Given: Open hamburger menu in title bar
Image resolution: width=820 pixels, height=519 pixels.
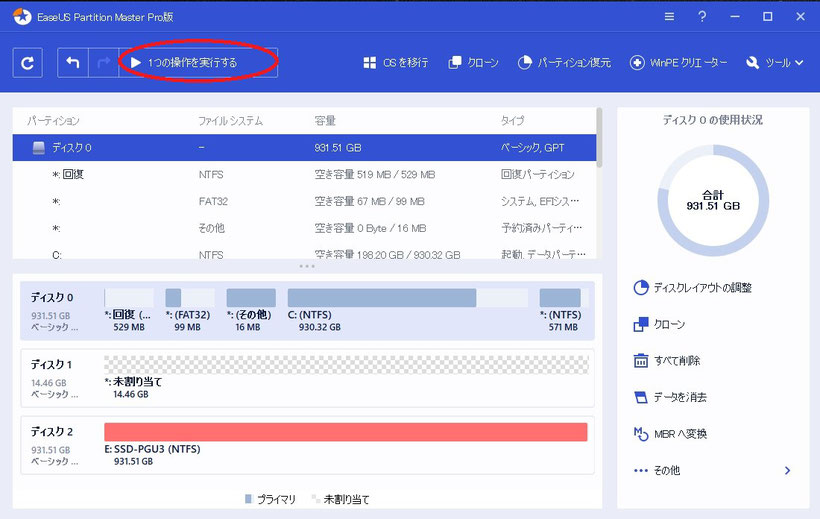Looking at the screenshot, I should [x=669, y=17].
